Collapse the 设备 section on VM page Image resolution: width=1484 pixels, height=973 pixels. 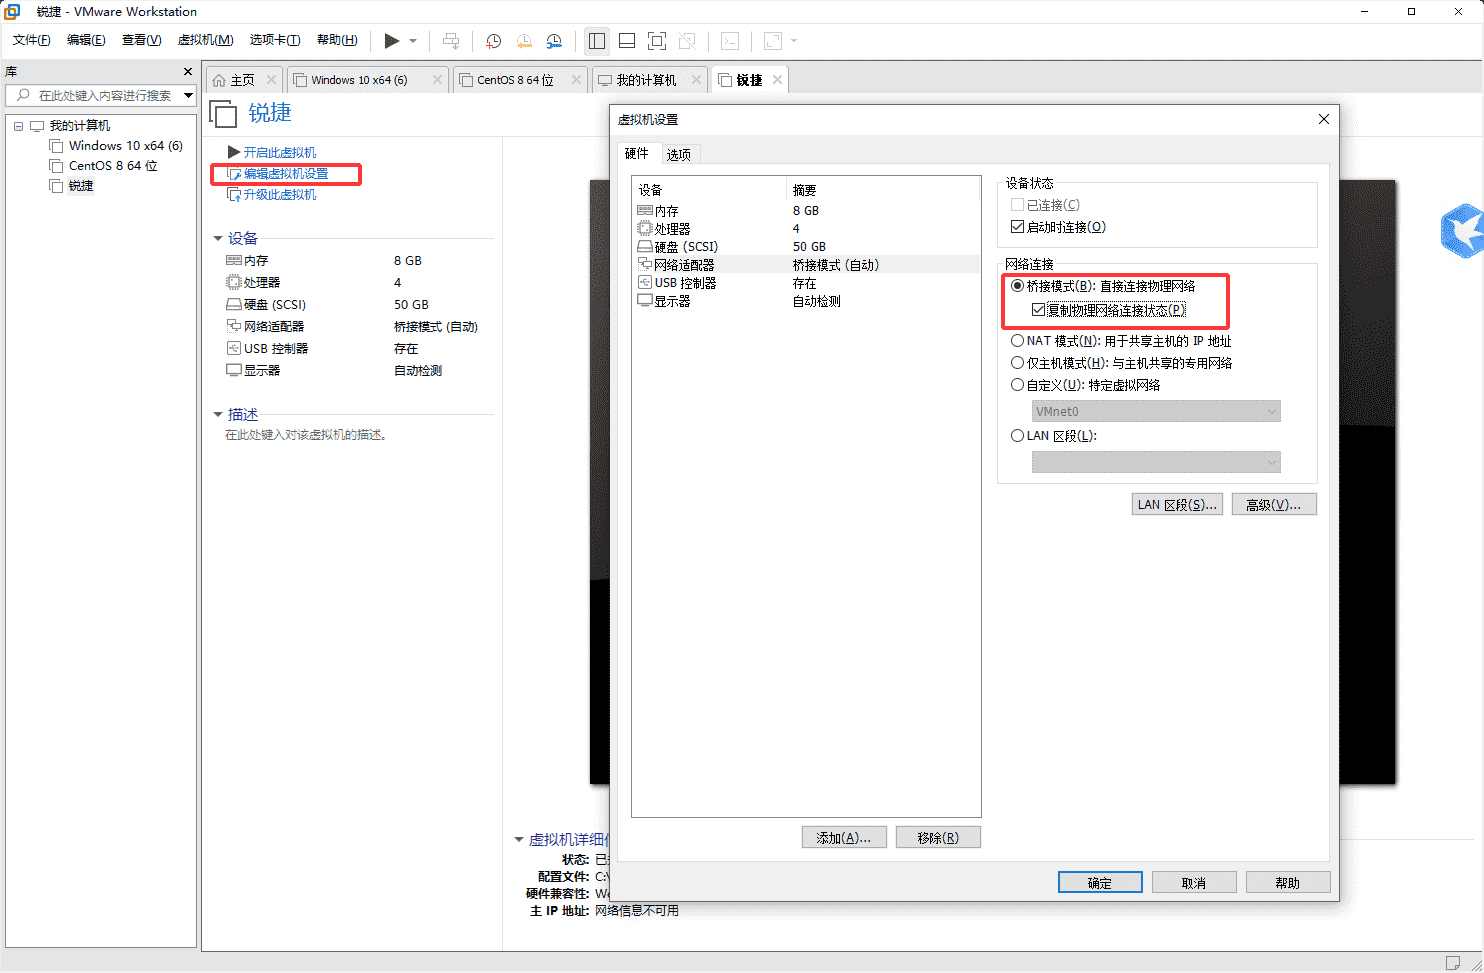tap(218, 239)
